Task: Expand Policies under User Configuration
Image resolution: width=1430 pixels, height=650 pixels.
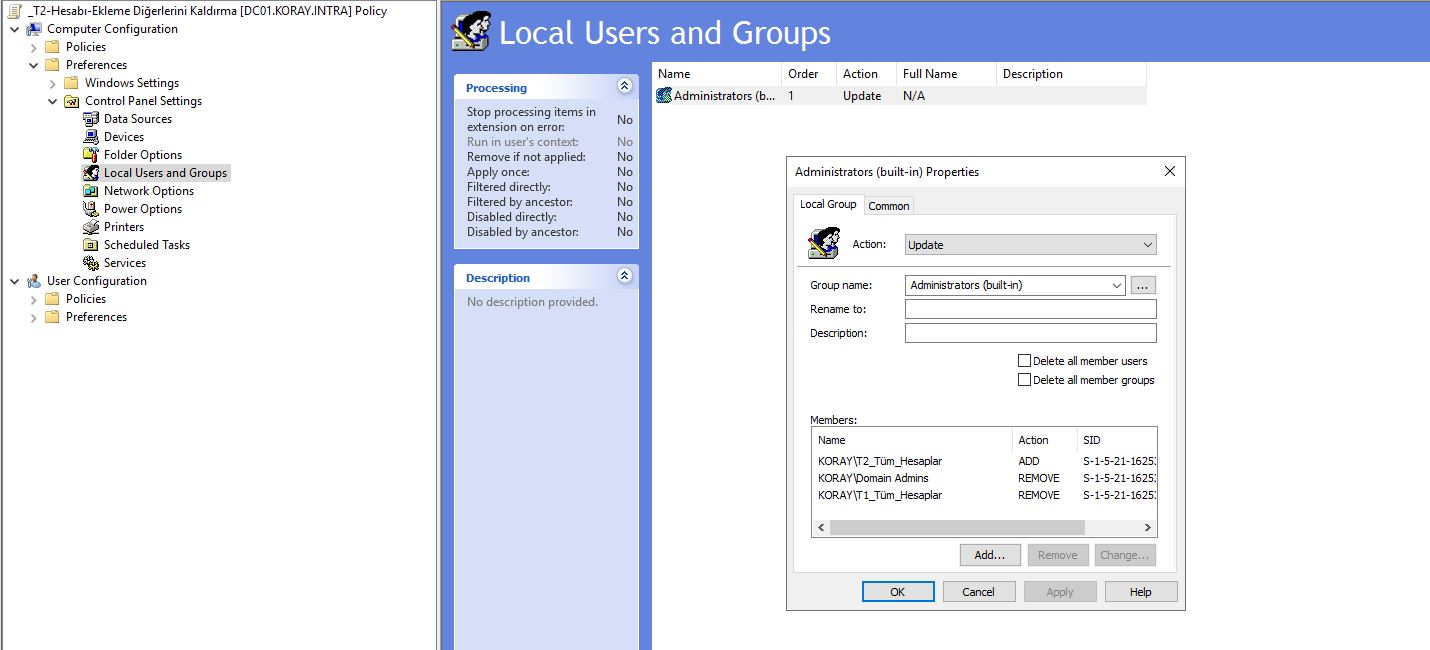Action: click(31, 298)
